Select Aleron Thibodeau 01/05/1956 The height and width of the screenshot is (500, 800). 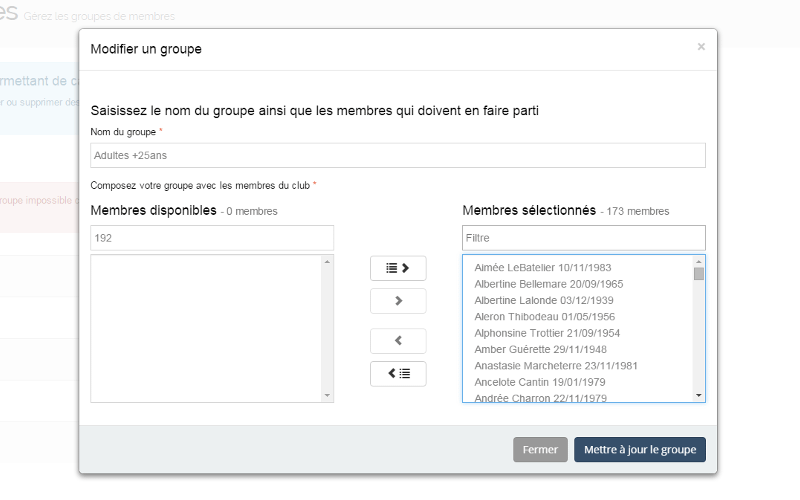[x=544, y=317]
